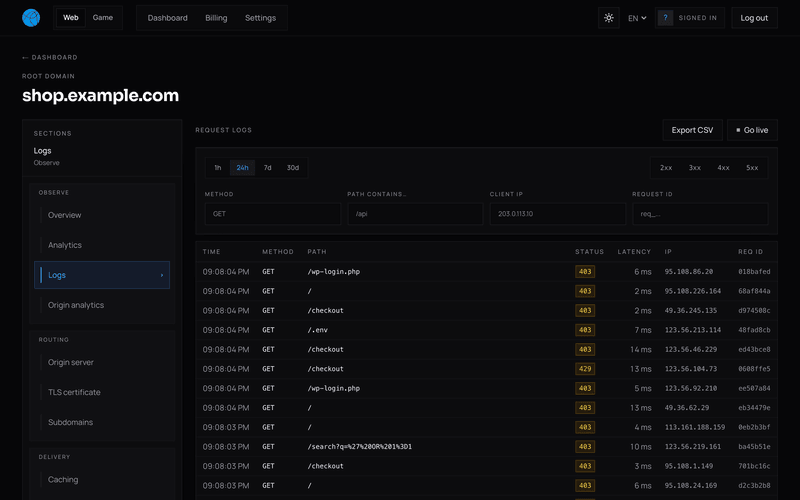Switch to the Game product tab

pos(103,18)
